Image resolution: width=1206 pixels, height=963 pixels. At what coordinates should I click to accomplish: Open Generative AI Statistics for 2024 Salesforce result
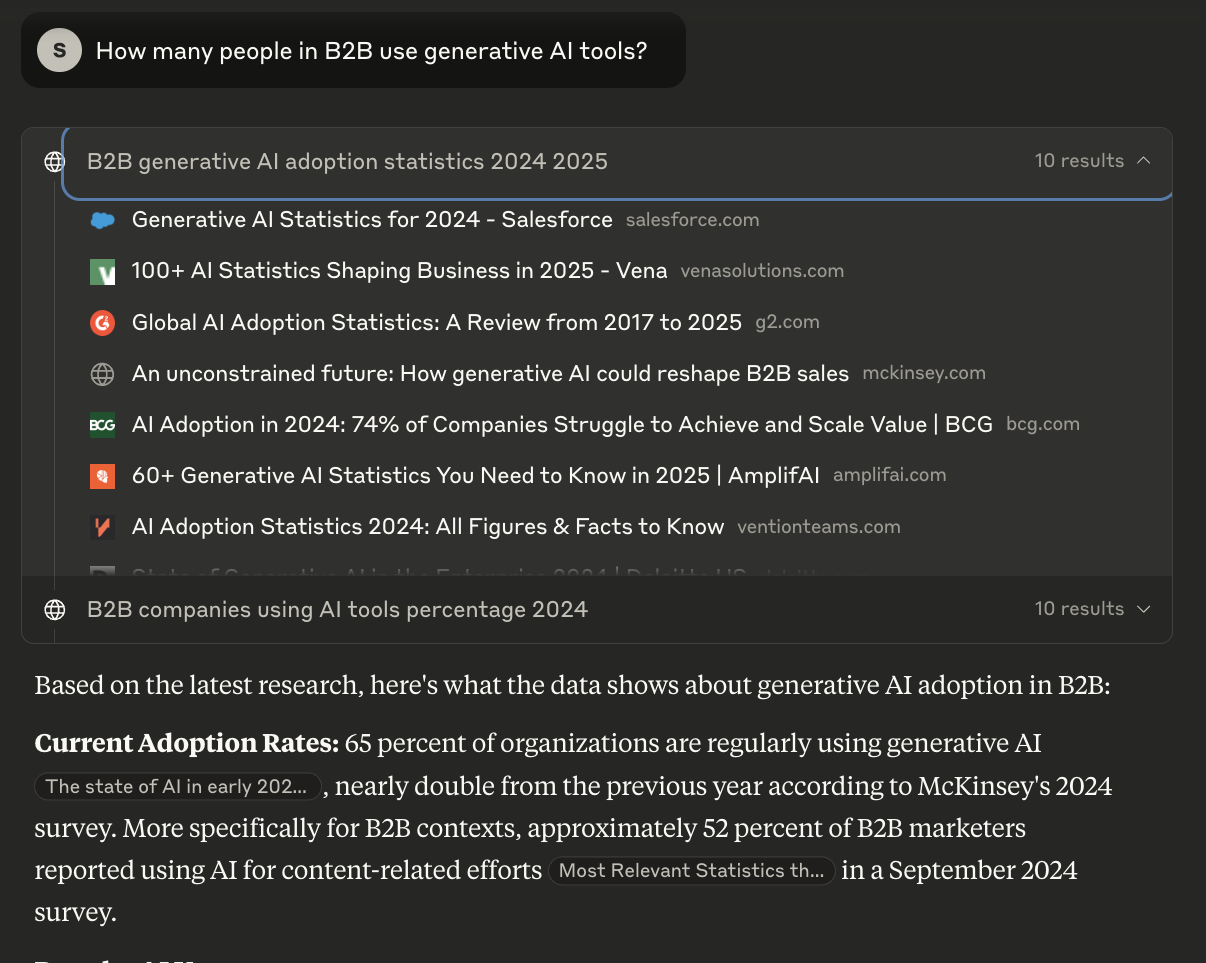(372, 220)
